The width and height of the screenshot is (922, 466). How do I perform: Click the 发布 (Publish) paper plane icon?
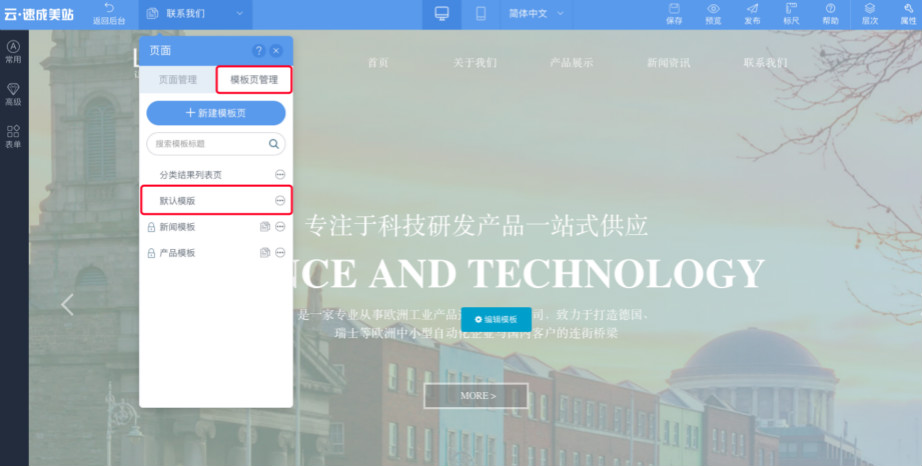point(752,9)
